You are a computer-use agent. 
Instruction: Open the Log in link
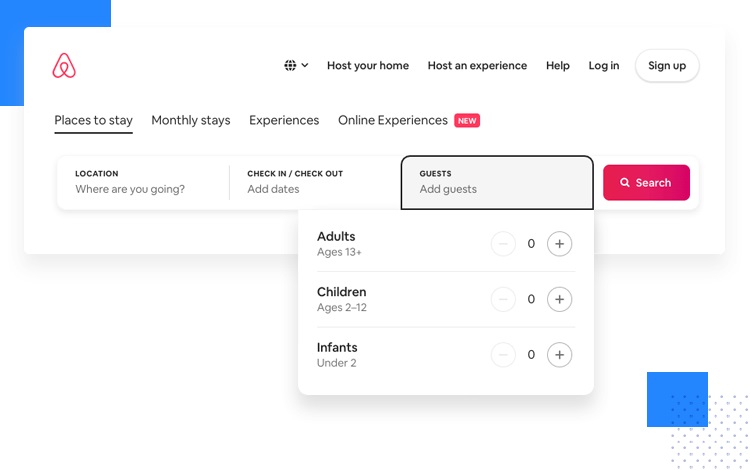click(603, 66)
